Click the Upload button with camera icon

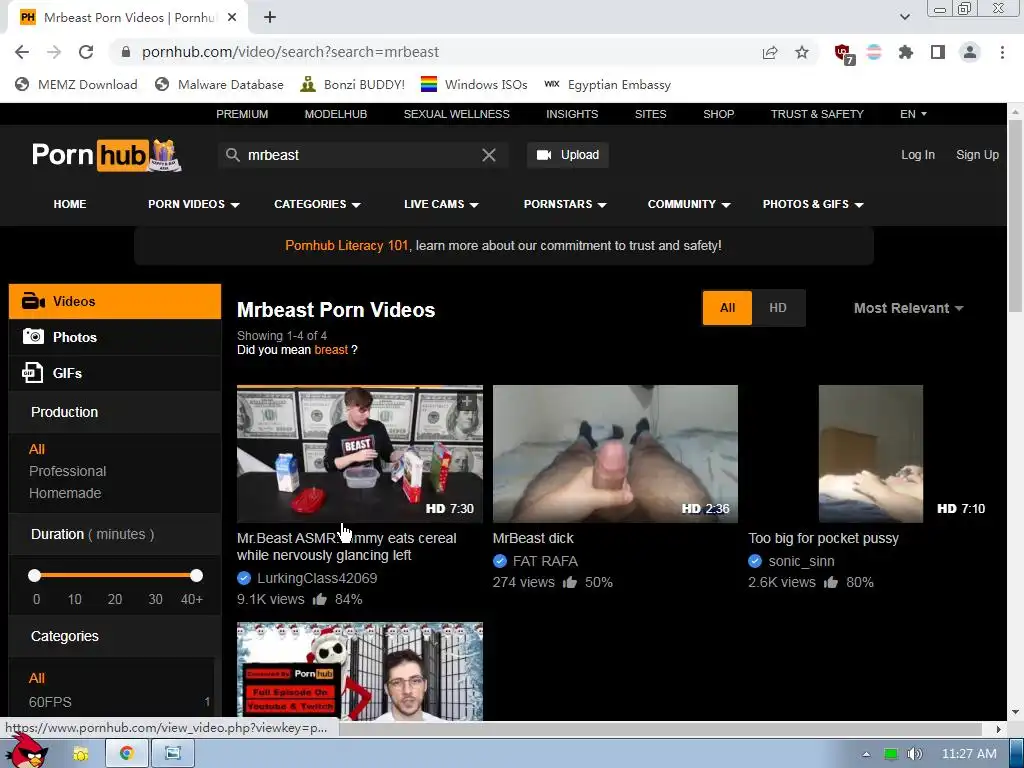tap(568, 155)
